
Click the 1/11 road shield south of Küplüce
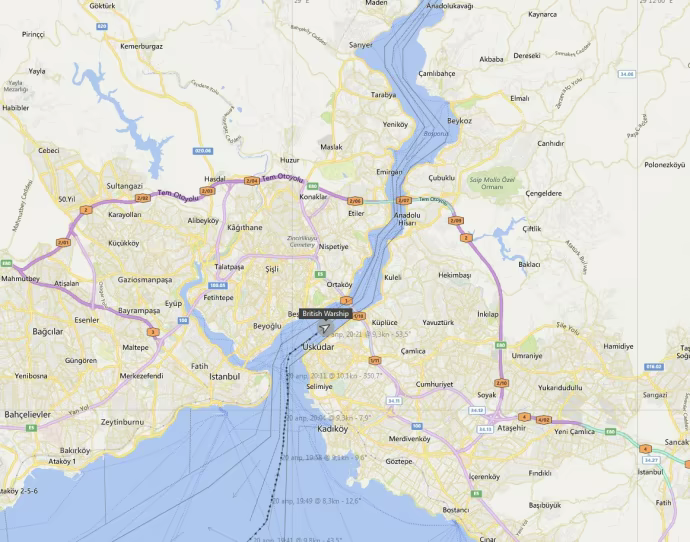coord(374,361)
